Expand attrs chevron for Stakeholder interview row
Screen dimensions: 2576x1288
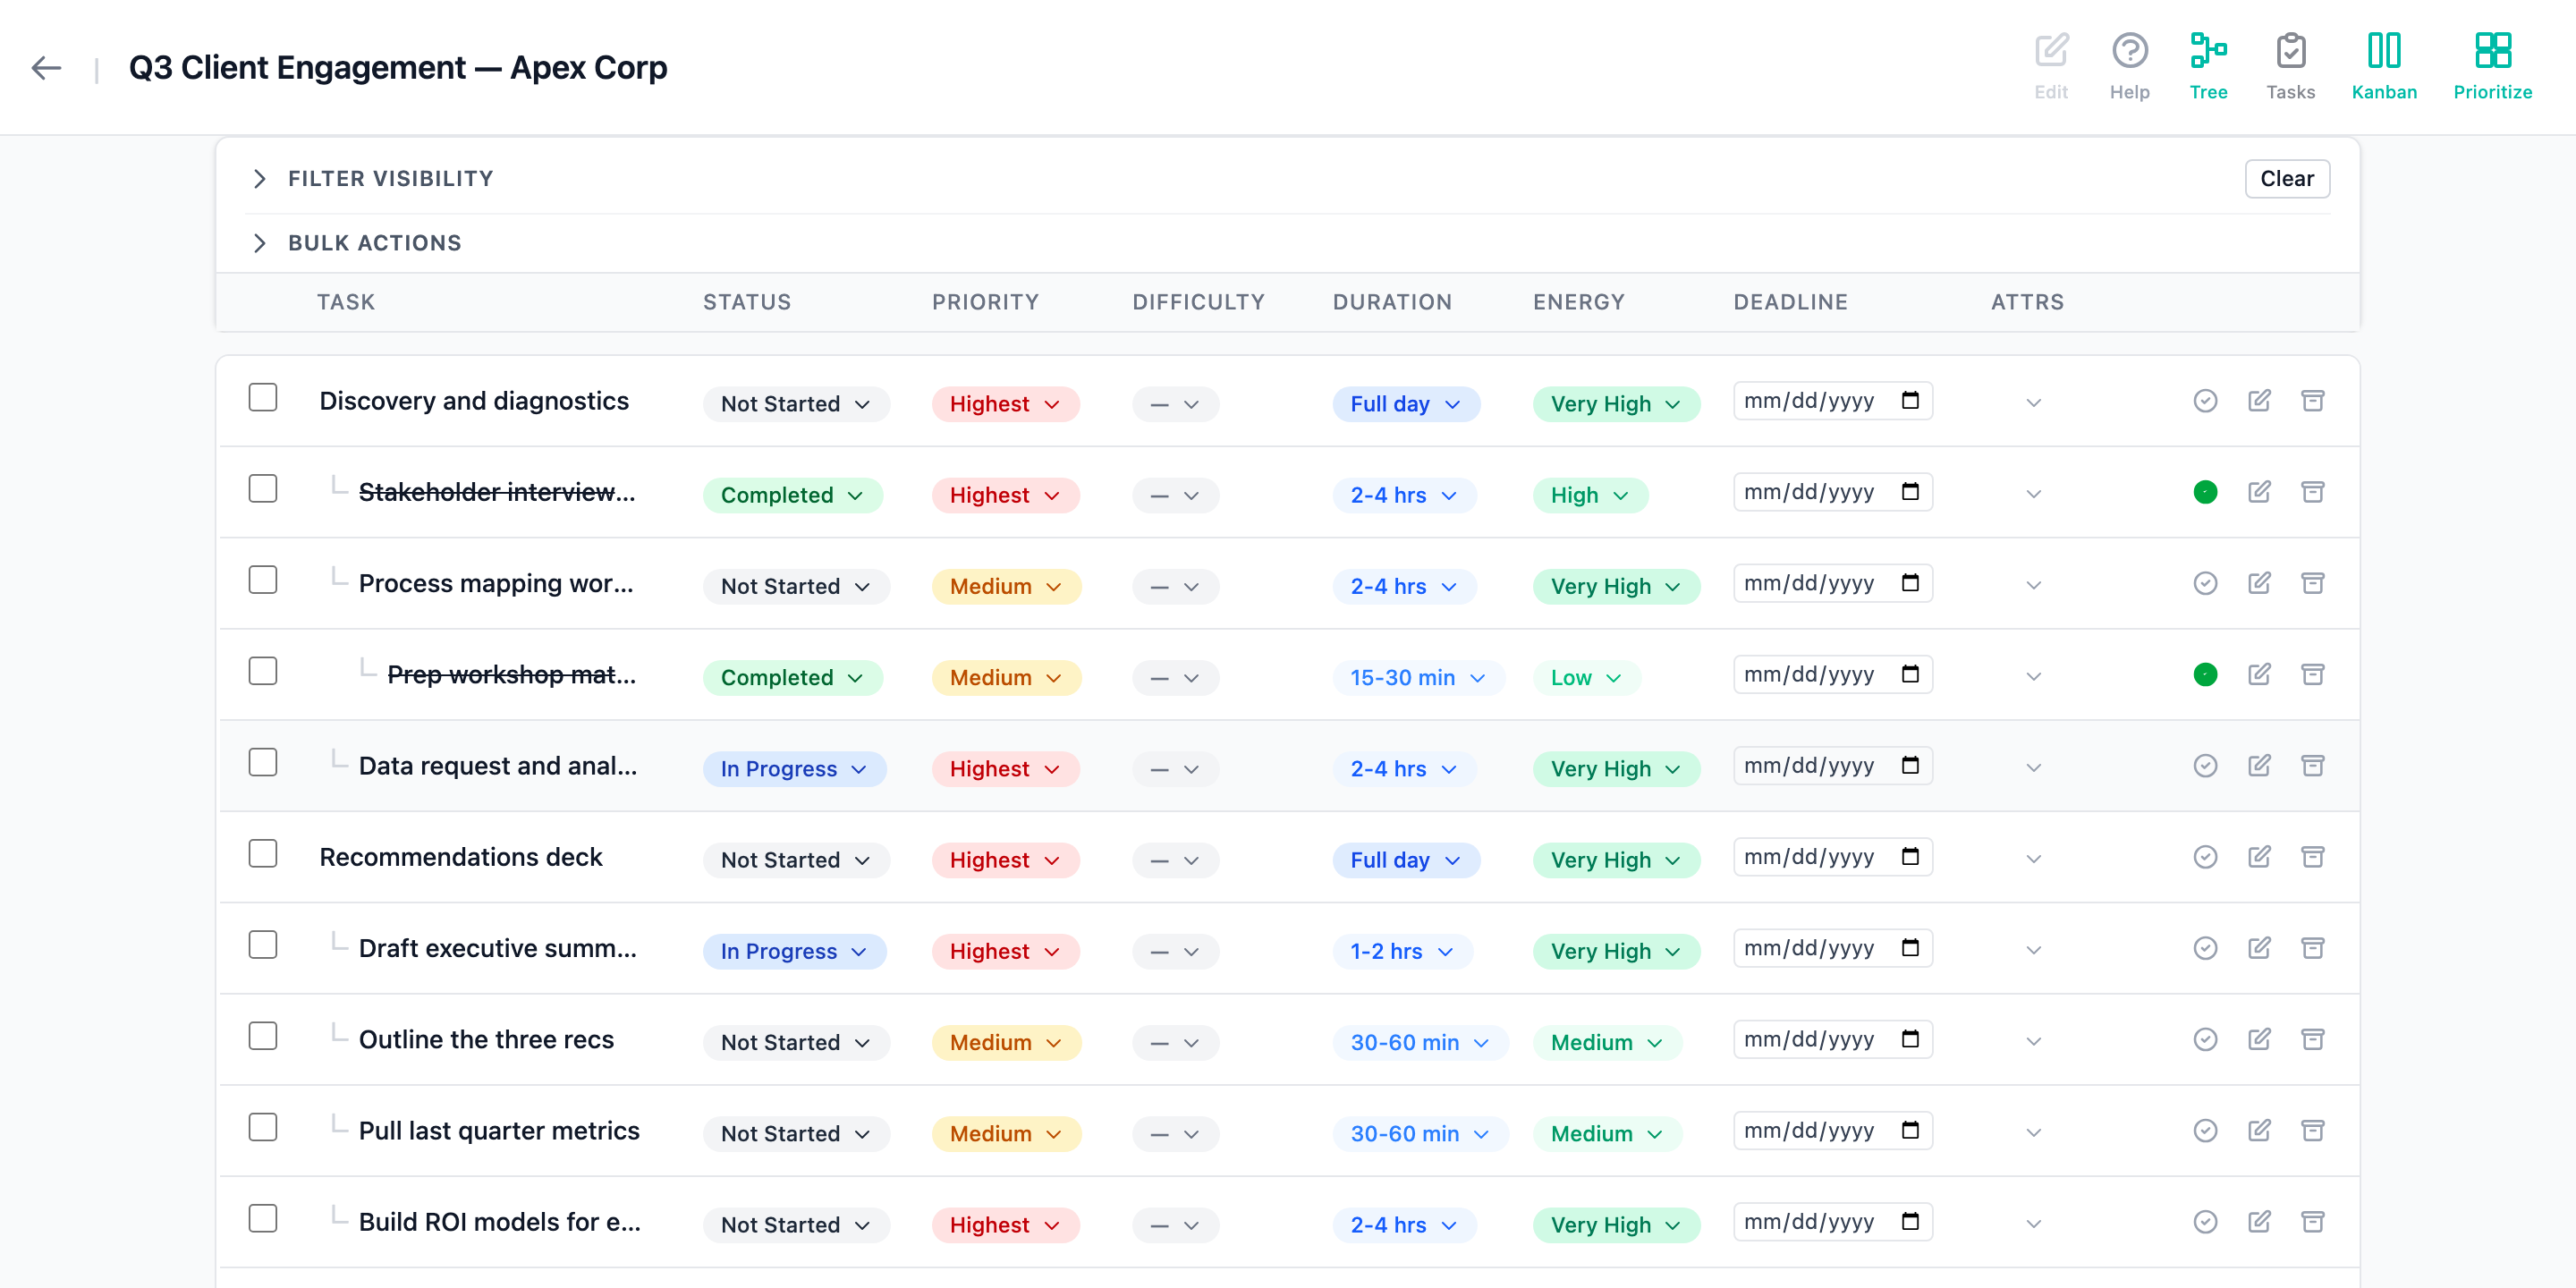click(2033, 495)
